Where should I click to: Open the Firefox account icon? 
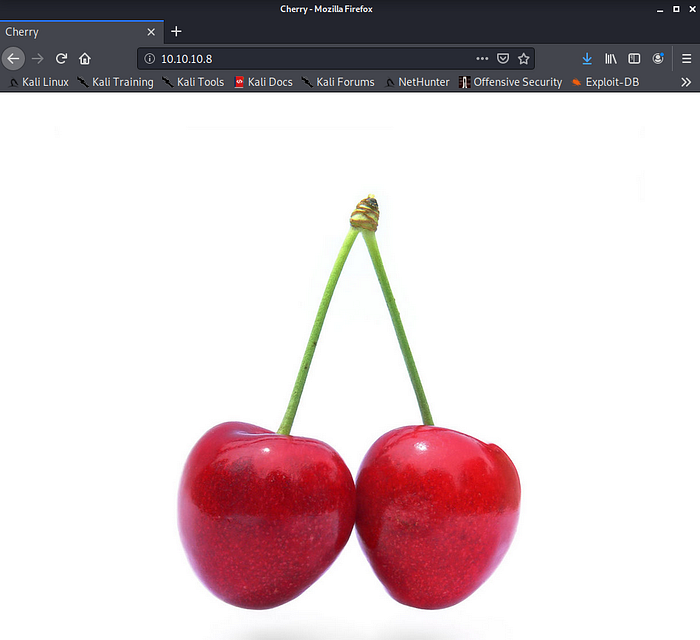pos(658,59)
